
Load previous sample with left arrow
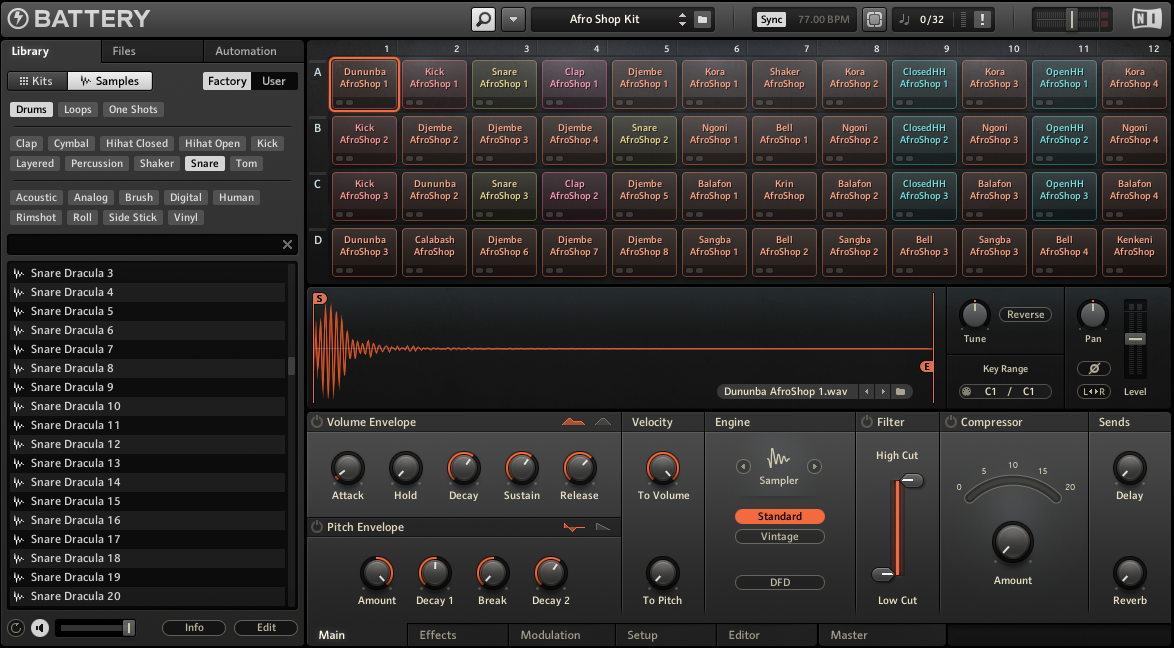coord(866,392)
